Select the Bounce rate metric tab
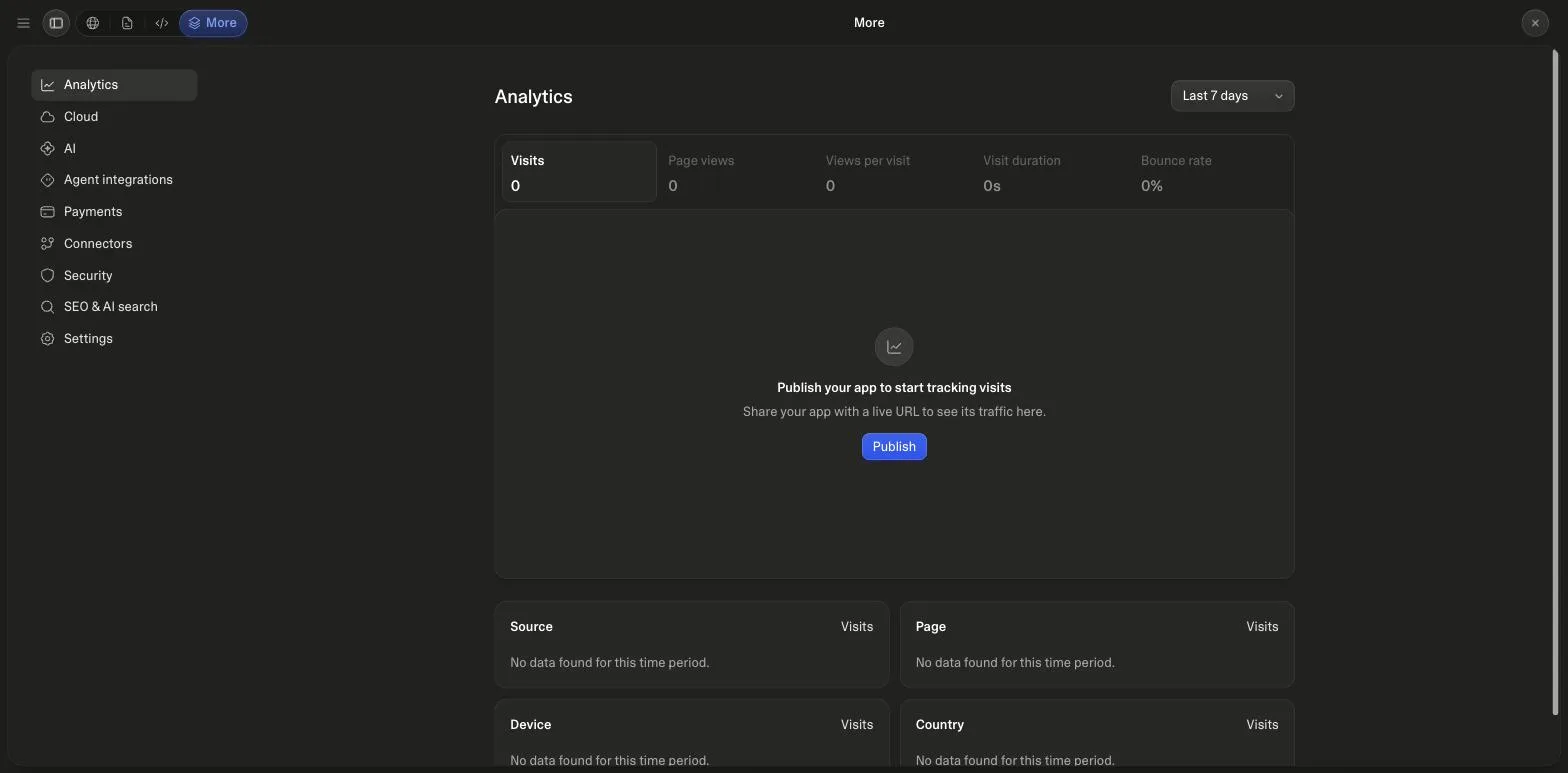Viewport: 1568px width, 773px height. [x=1209, y=172]
